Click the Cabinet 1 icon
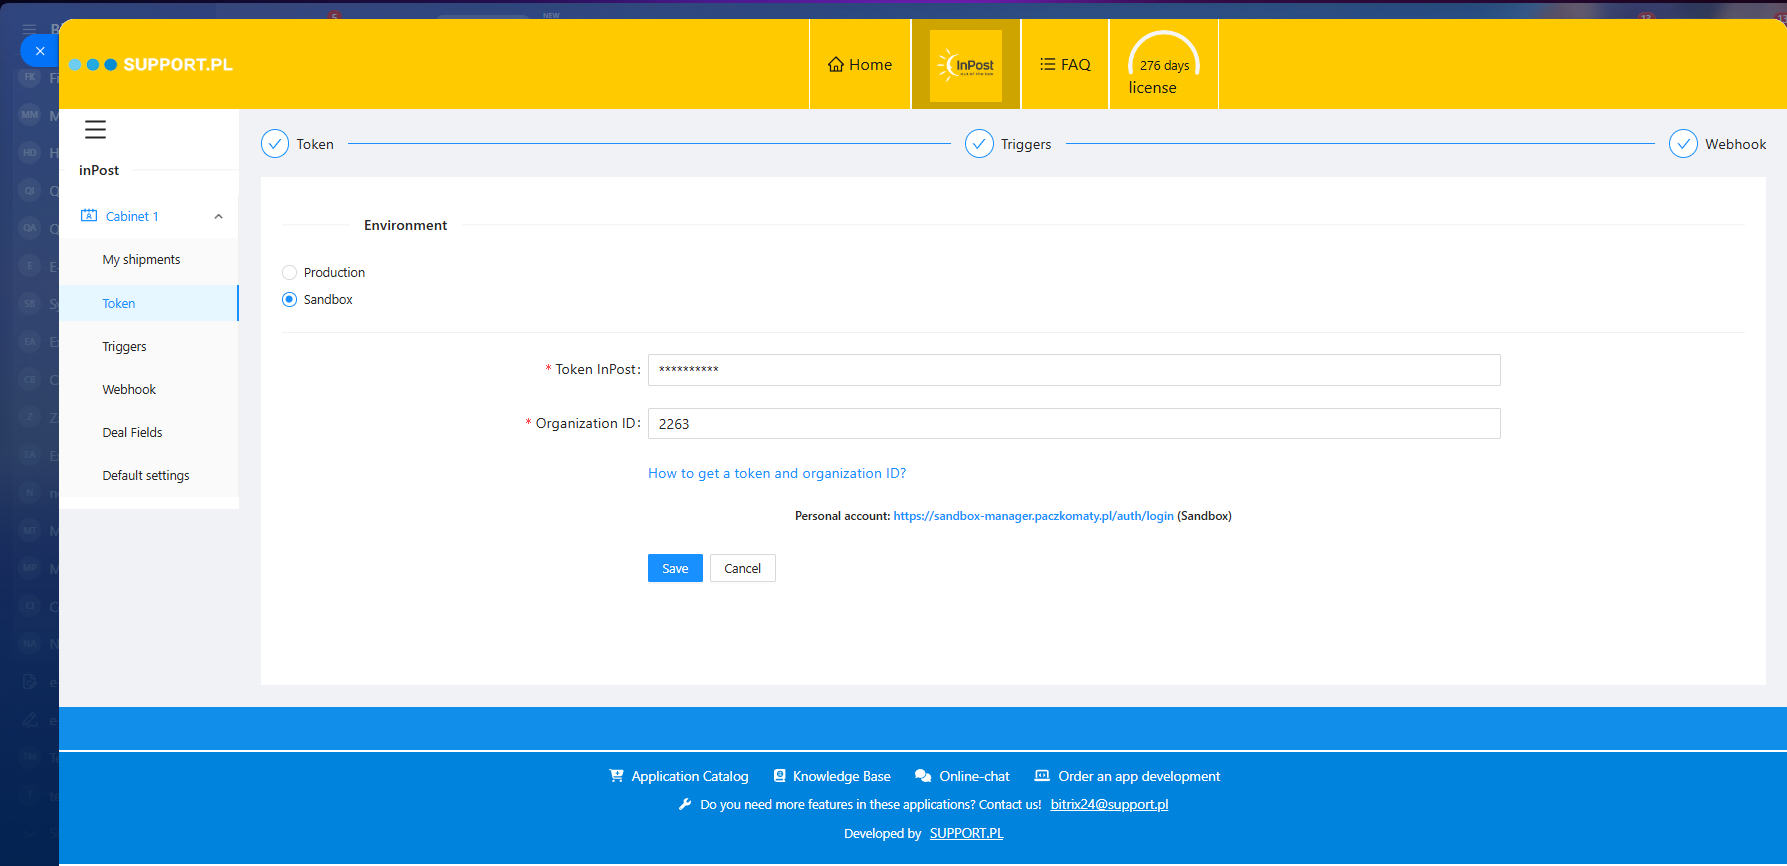1787x866 pixels. click(89, 216)
